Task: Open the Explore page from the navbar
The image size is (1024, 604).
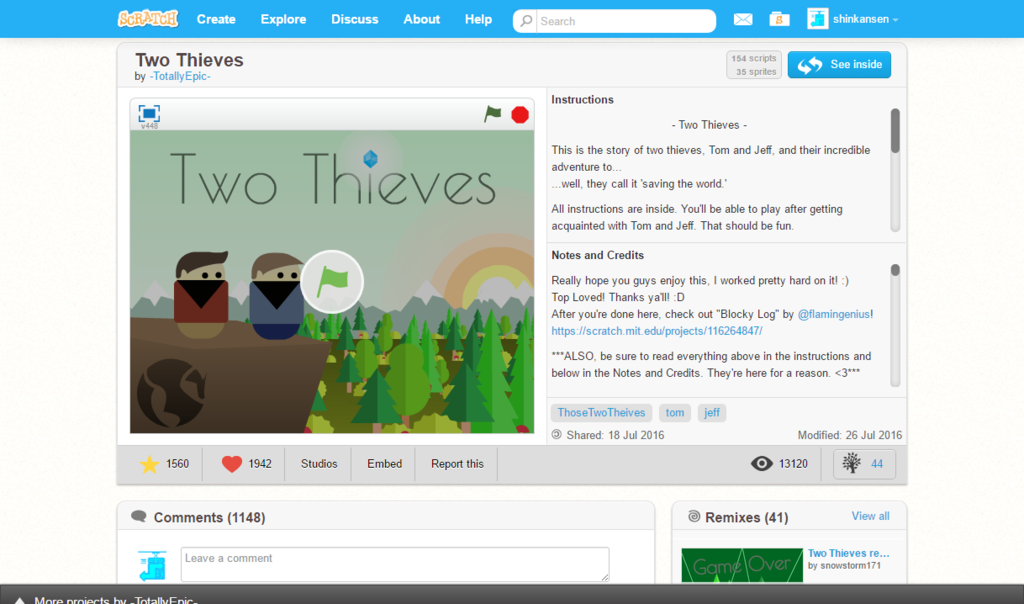Action: point(283,19)
